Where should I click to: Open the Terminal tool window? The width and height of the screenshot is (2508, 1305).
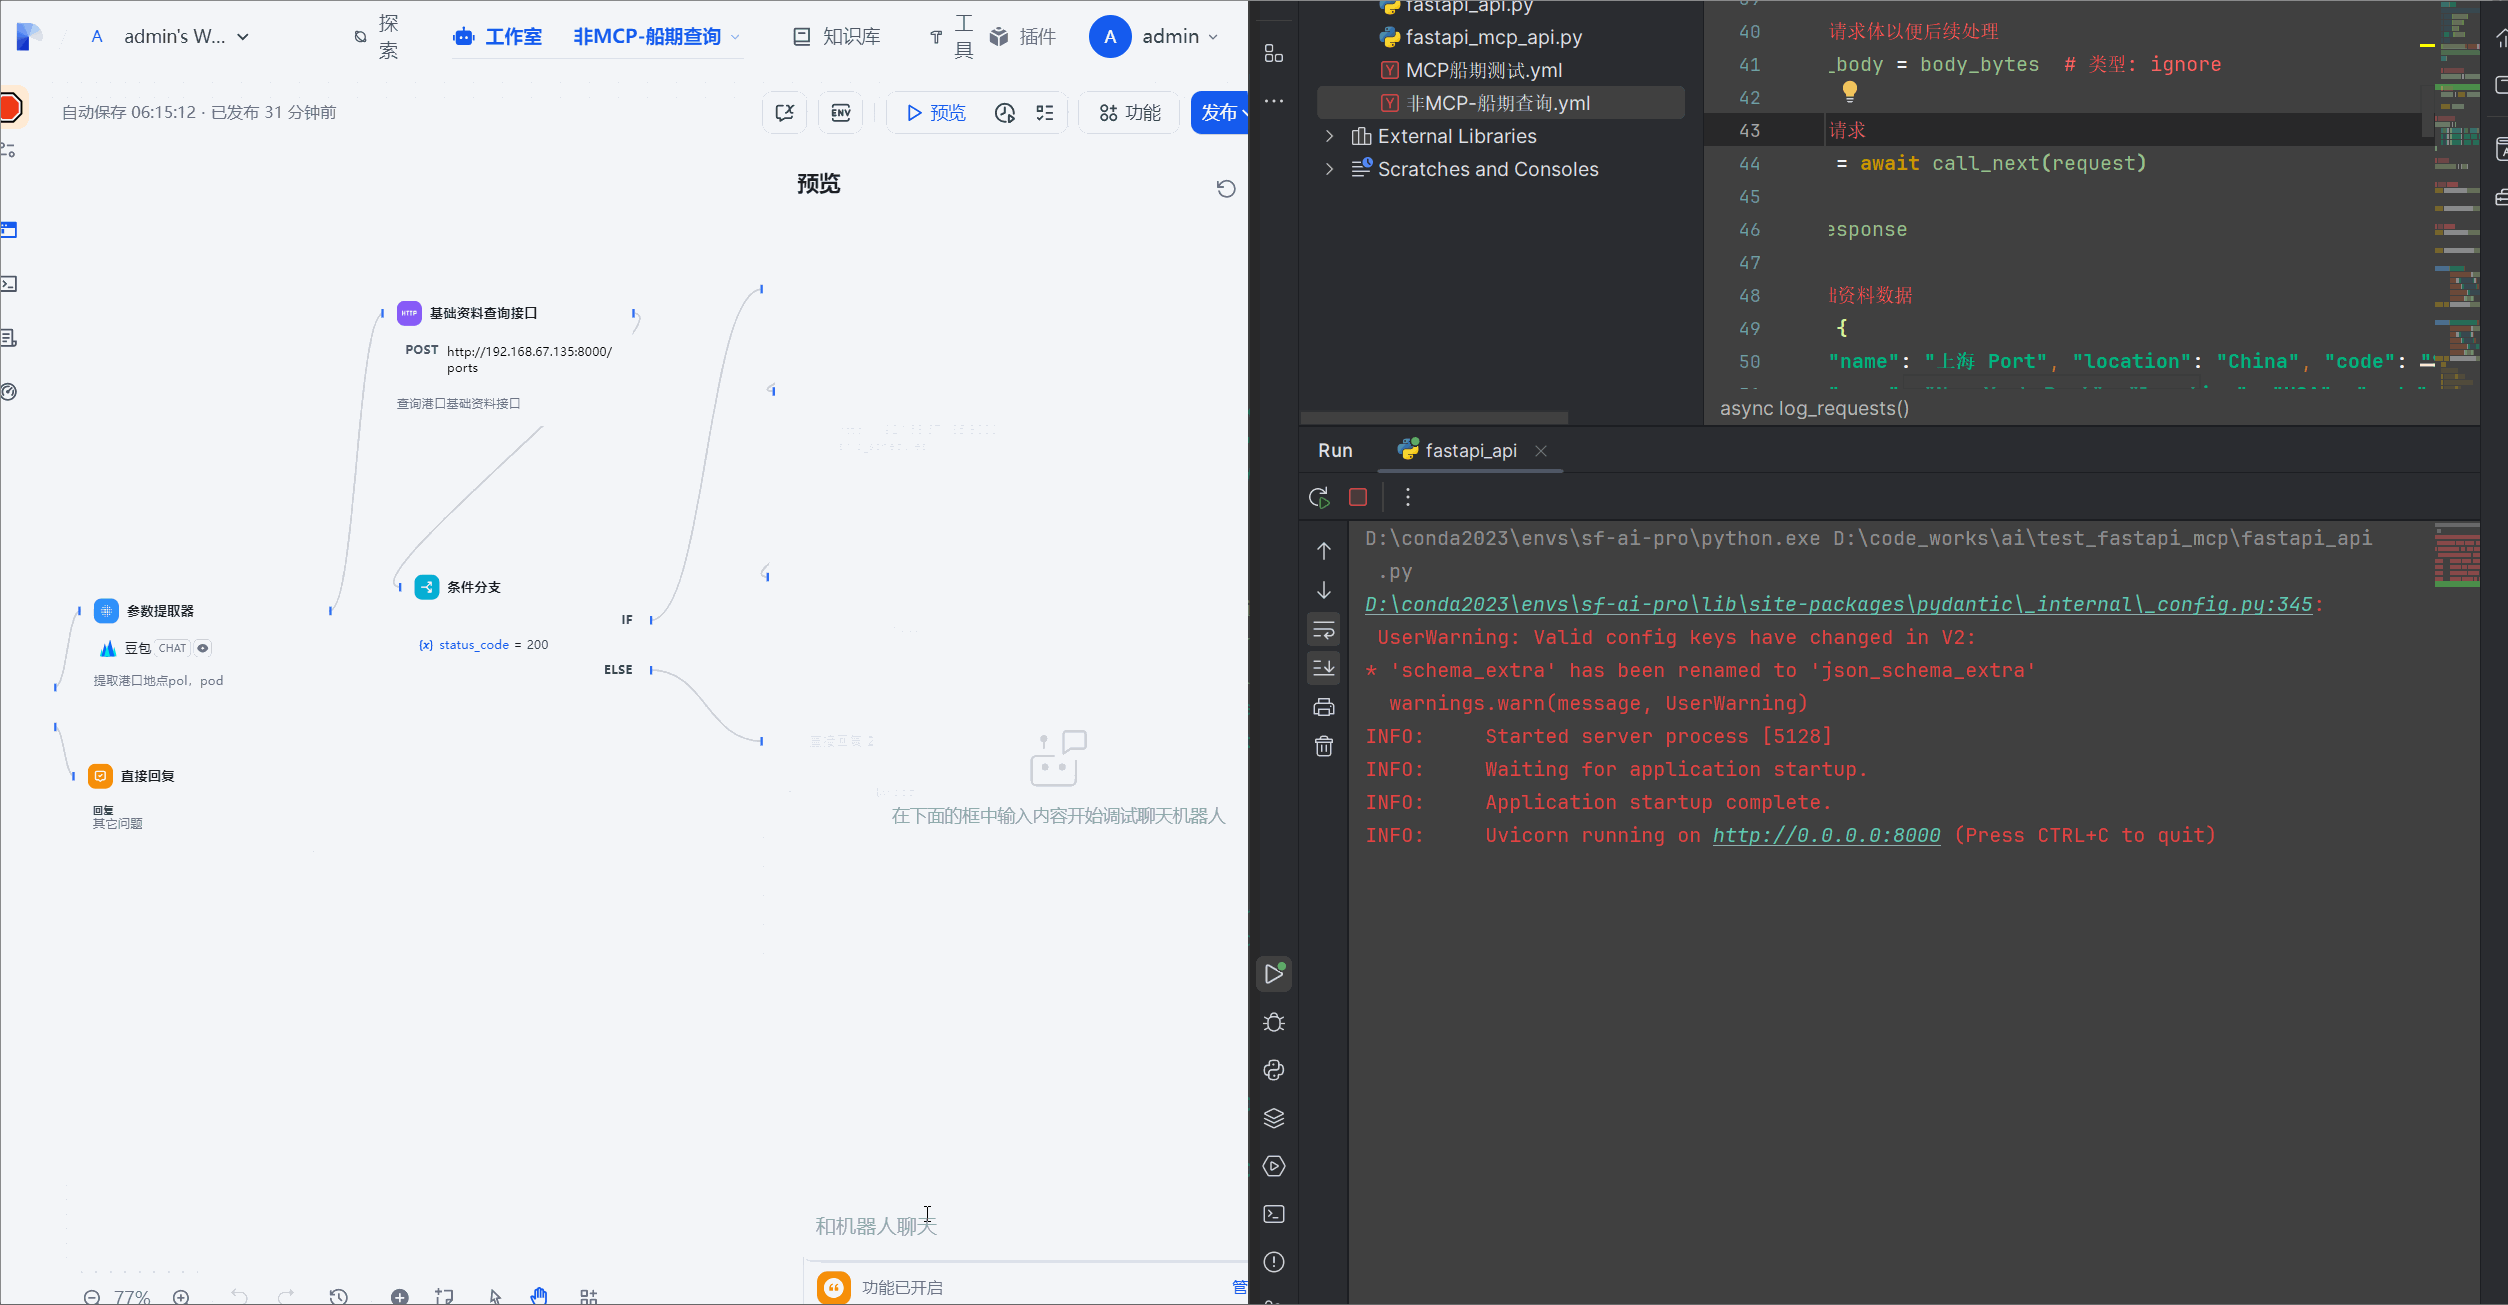pyautogui.click(x=1273, y=1214)
